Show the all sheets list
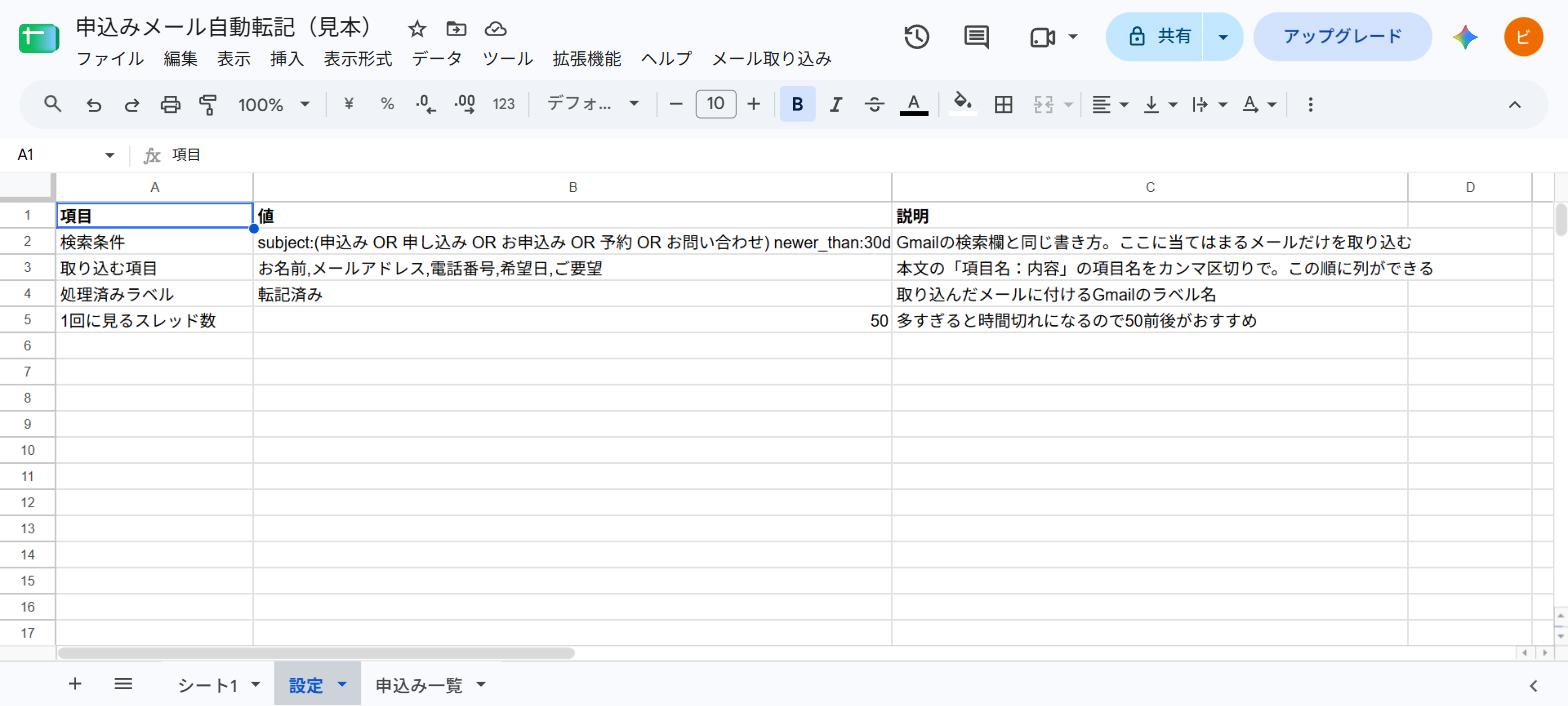Viewport: 1568px width, 706px height. pyautogui.click(x=123, y=684)
